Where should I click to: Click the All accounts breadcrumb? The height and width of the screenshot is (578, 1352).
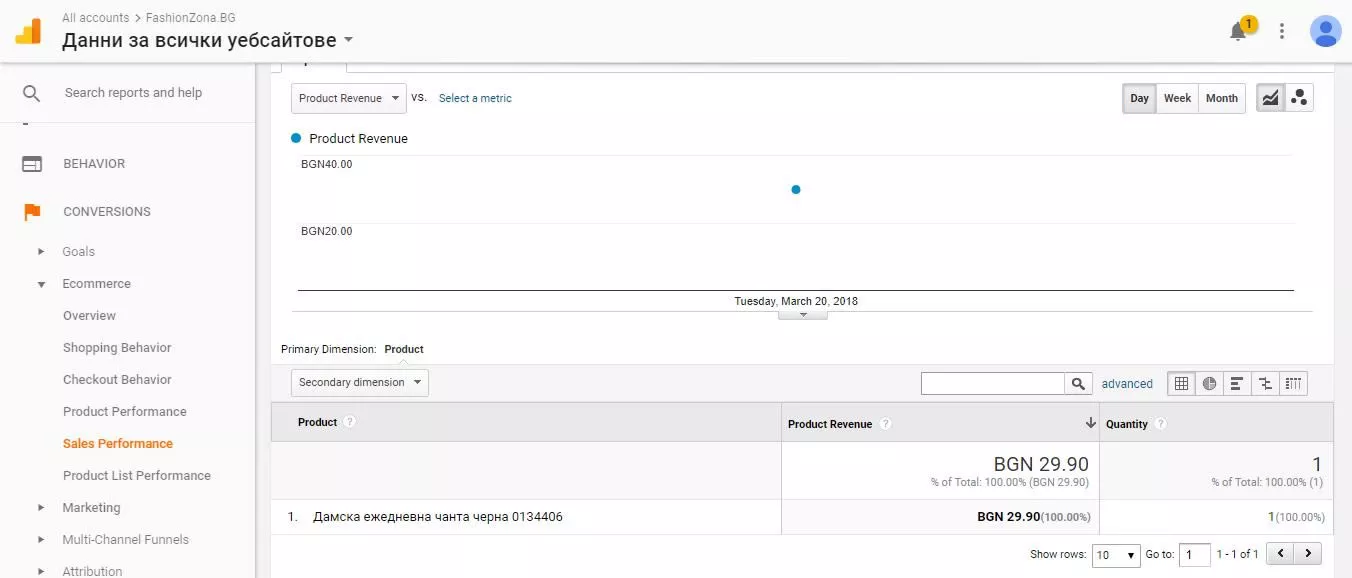[95, 18]
